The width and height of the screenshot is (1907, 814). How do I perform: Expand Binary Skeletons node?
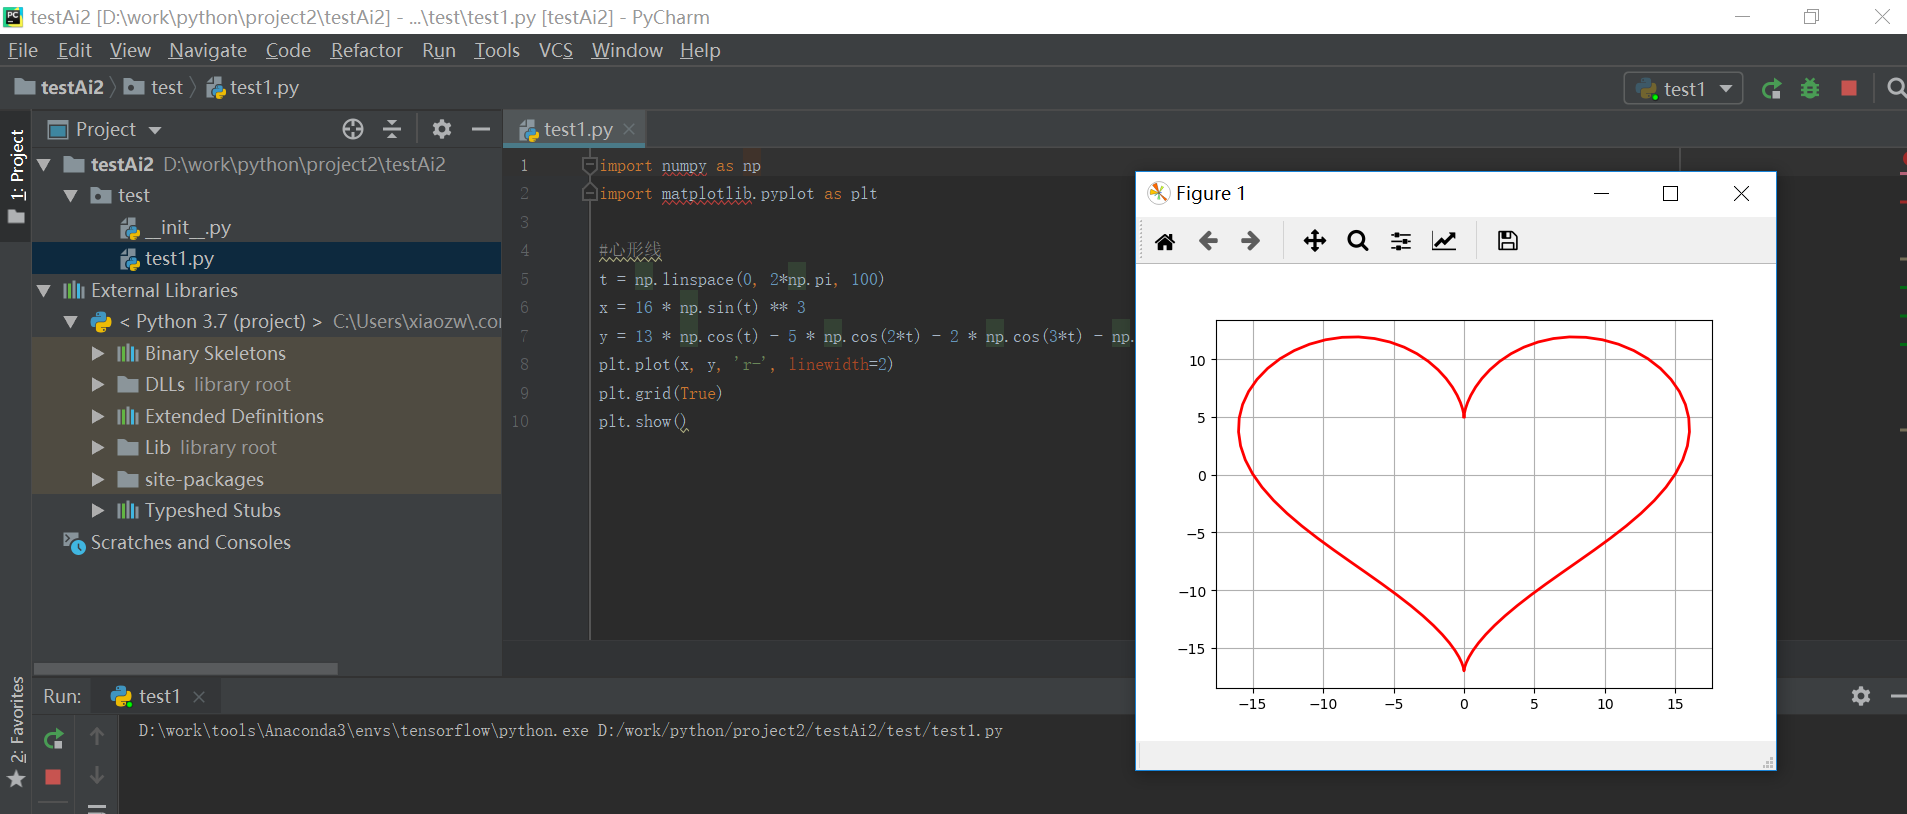(98, 353)
